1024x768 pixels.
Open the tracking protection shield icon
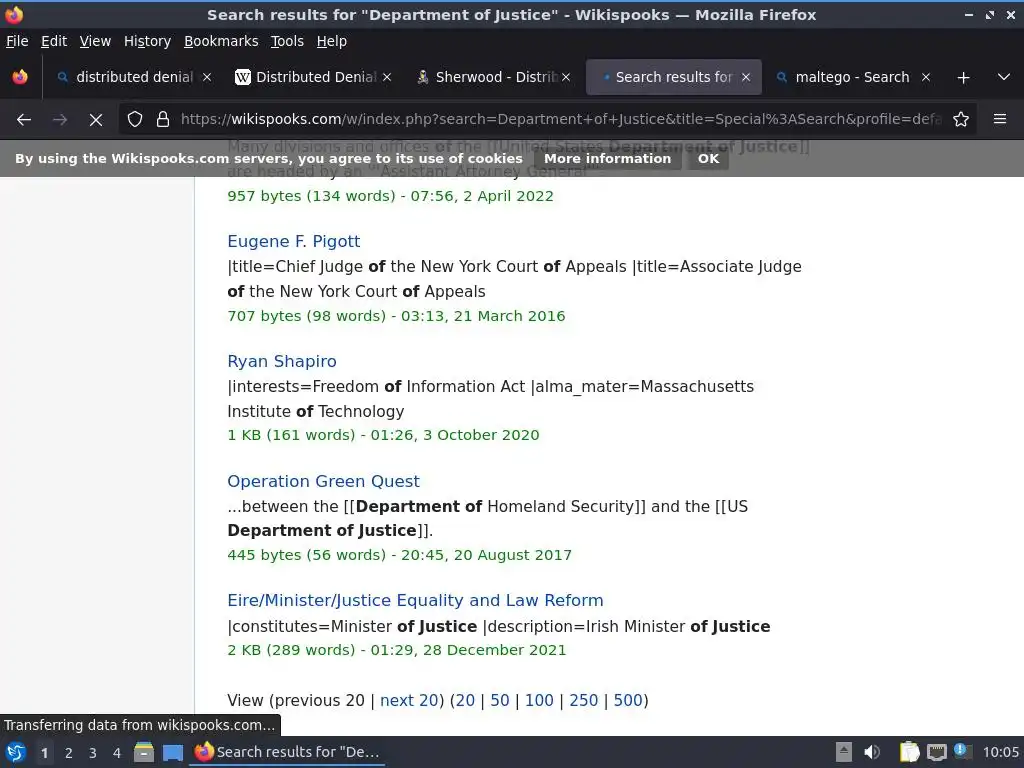135,120
